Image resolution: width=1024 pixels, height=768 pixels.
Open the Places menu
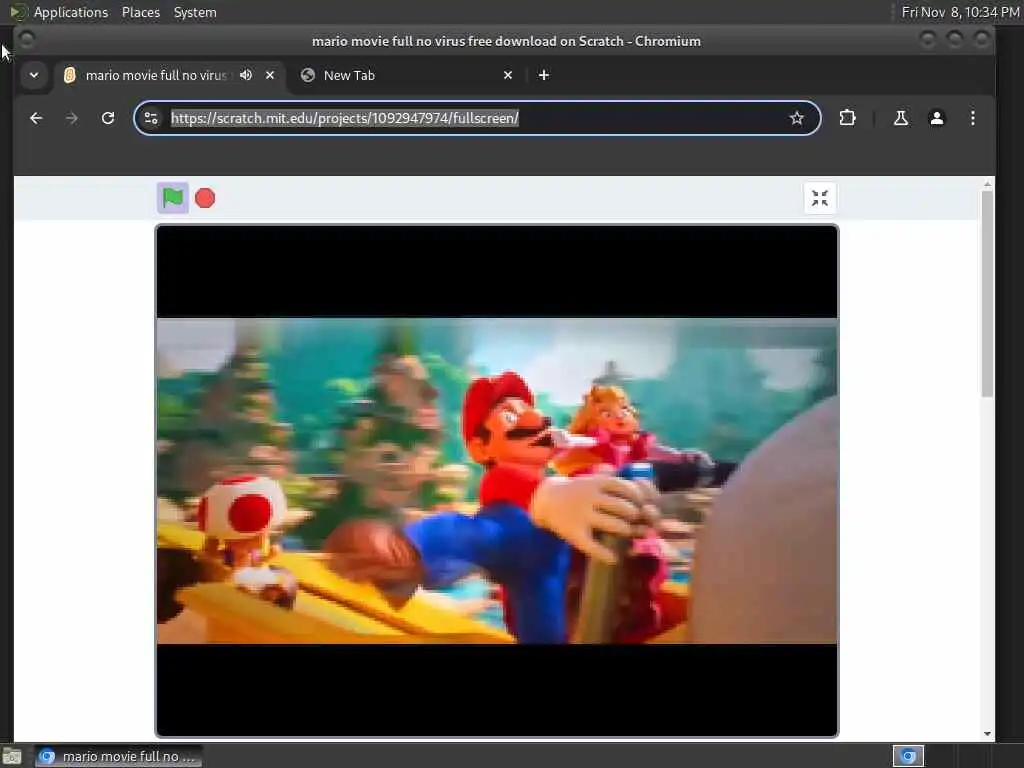tap(140, 12)
